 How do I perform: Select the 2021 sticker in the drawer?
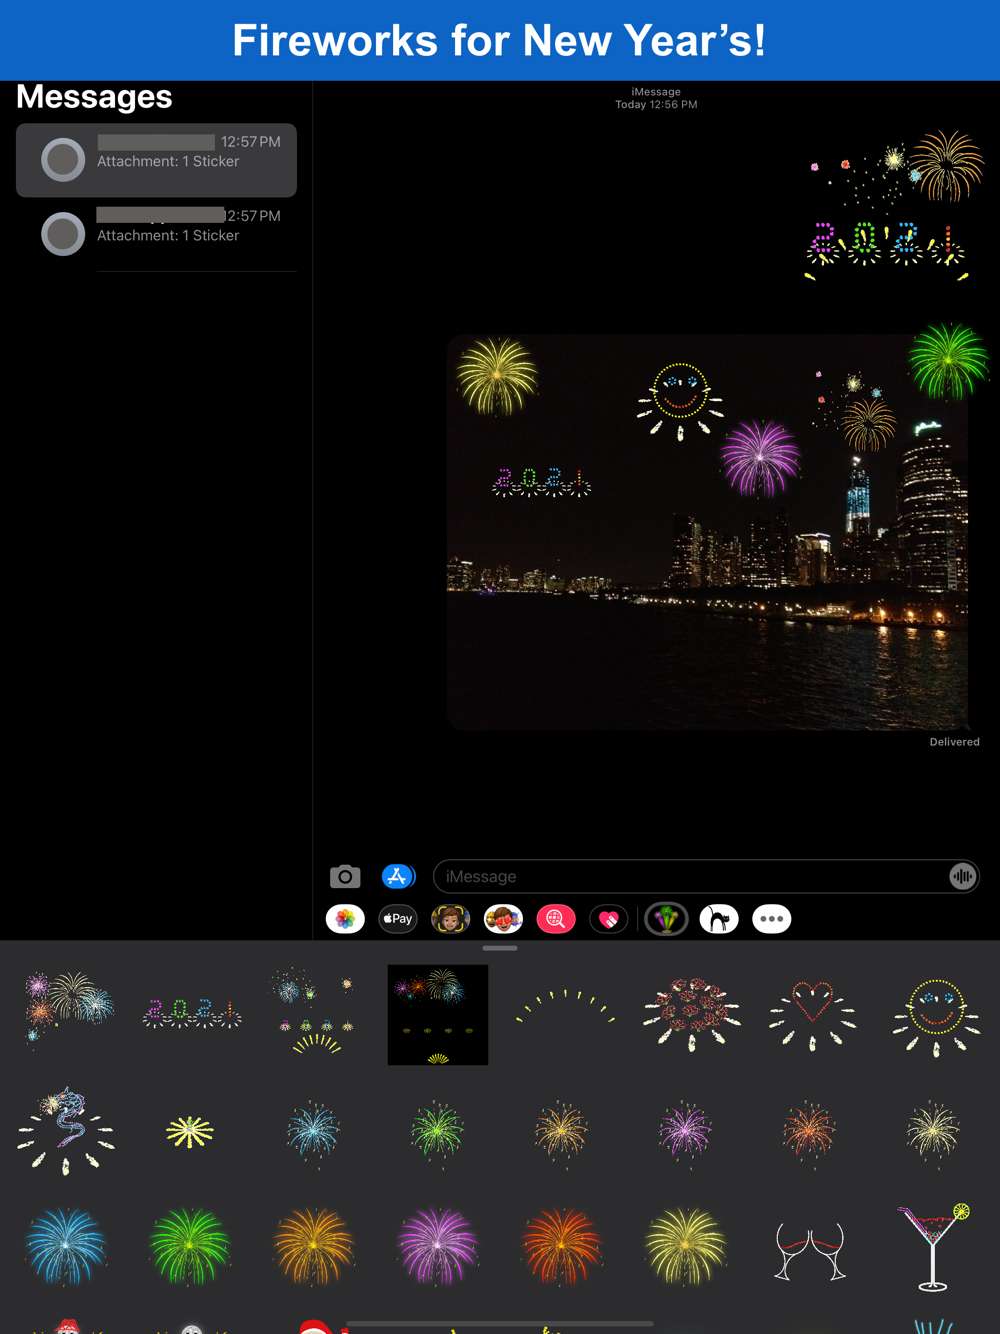[191, 1014]
